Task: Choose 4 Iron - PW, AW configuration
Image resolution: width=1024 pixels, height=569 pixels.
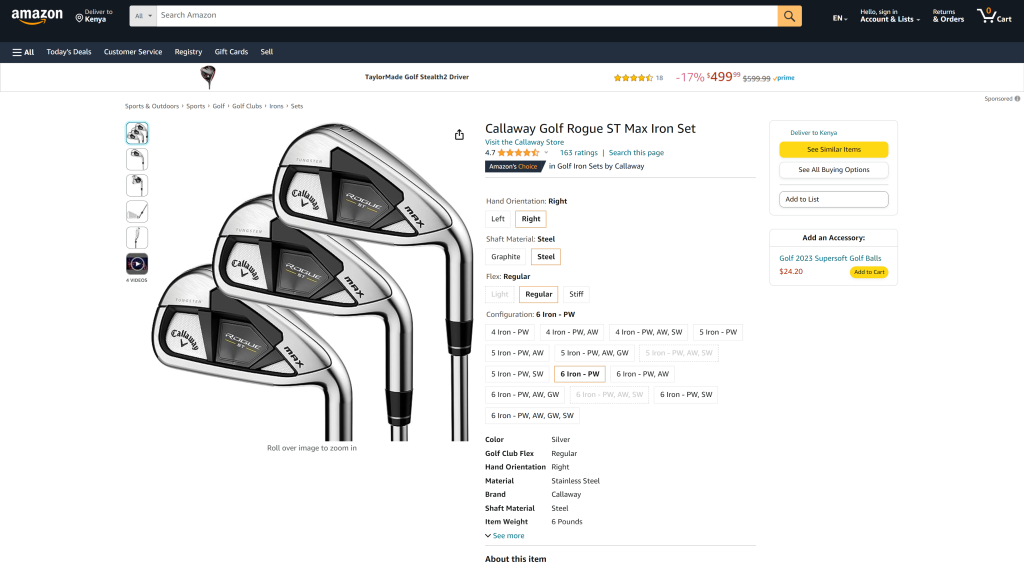Action: tap(572, 333)
